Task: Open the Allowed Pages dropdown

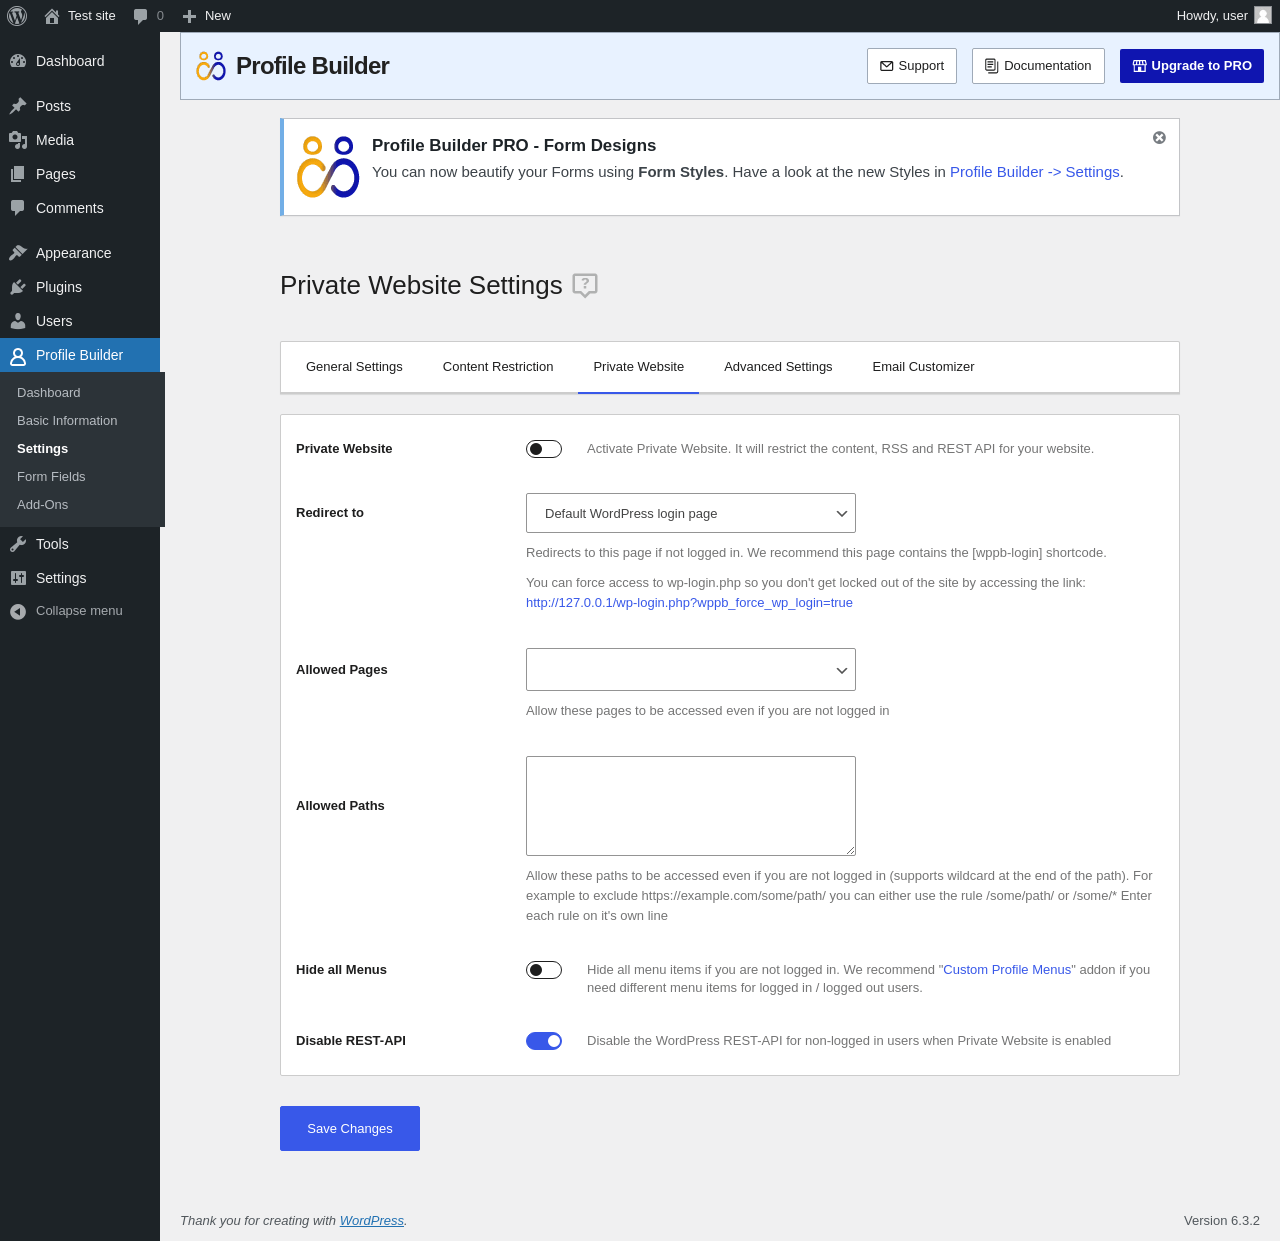Action: click(691, 669)
